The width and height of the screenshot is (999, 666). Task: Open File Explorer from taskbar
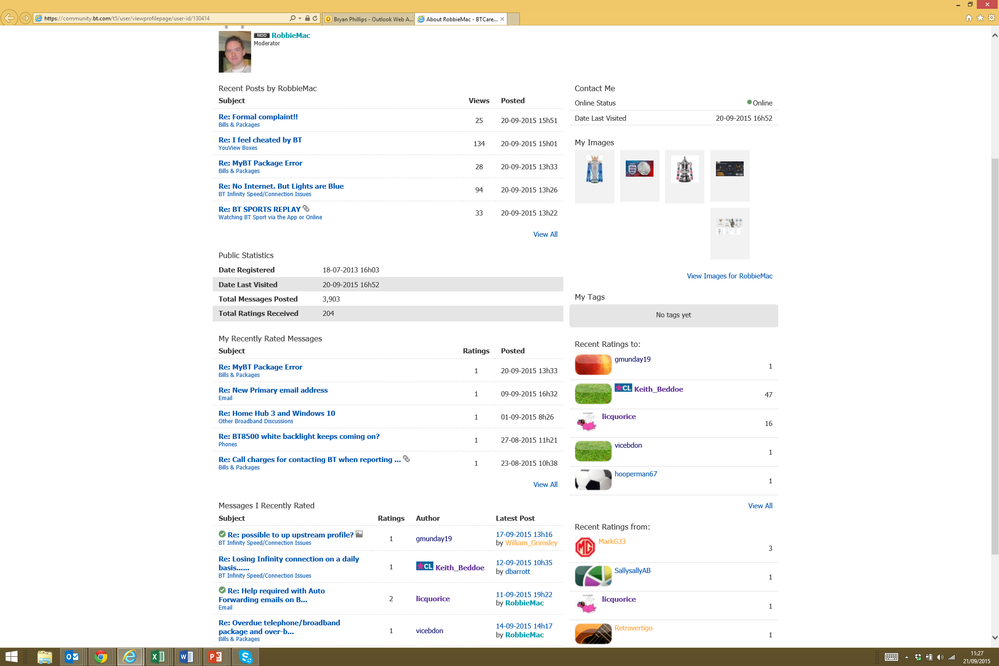coord(44,657)
